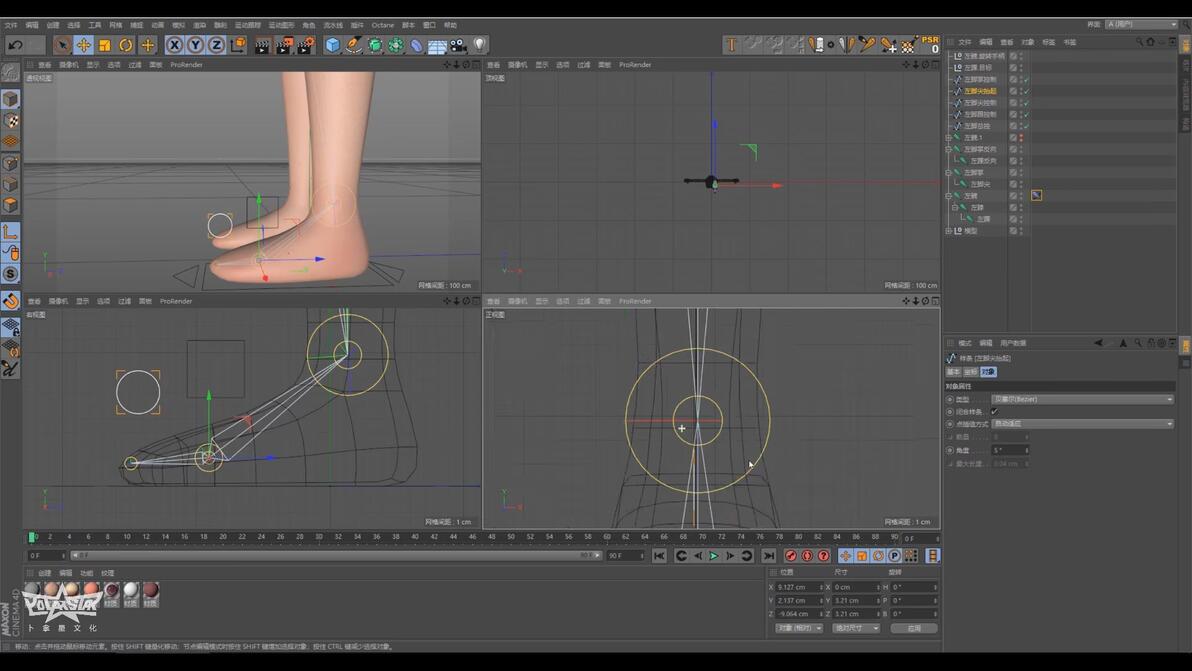Click the Undo arrow icon
The width and height of the screenshot is (1192, 671).
(x=15, y=45)
